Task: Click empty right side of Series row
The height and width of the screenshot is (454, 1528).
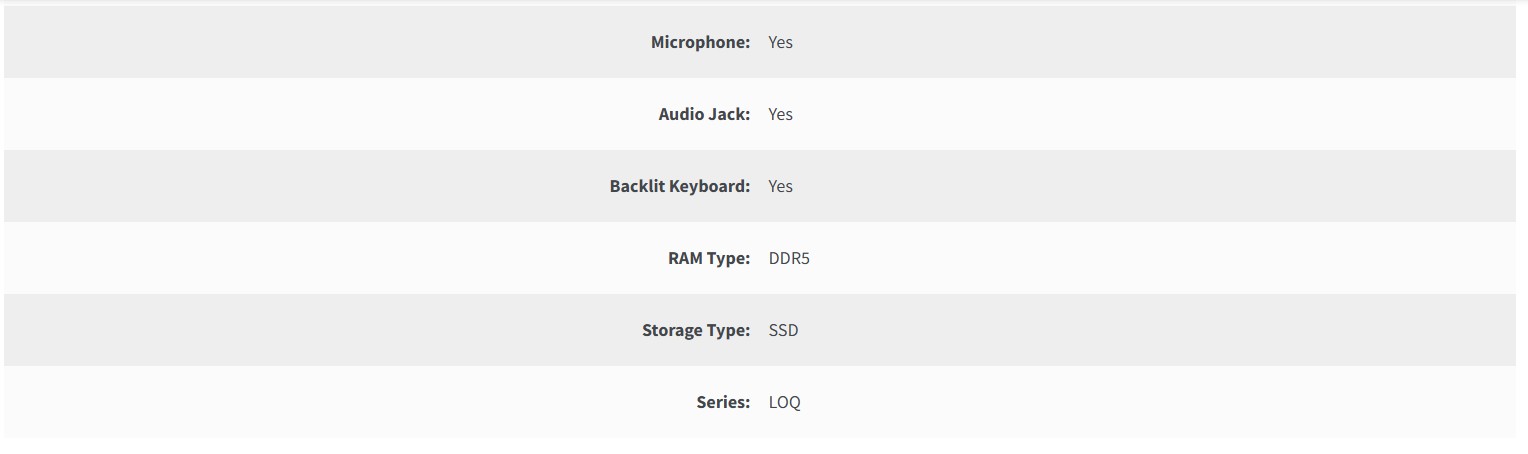Action: tap(1200, 402)
